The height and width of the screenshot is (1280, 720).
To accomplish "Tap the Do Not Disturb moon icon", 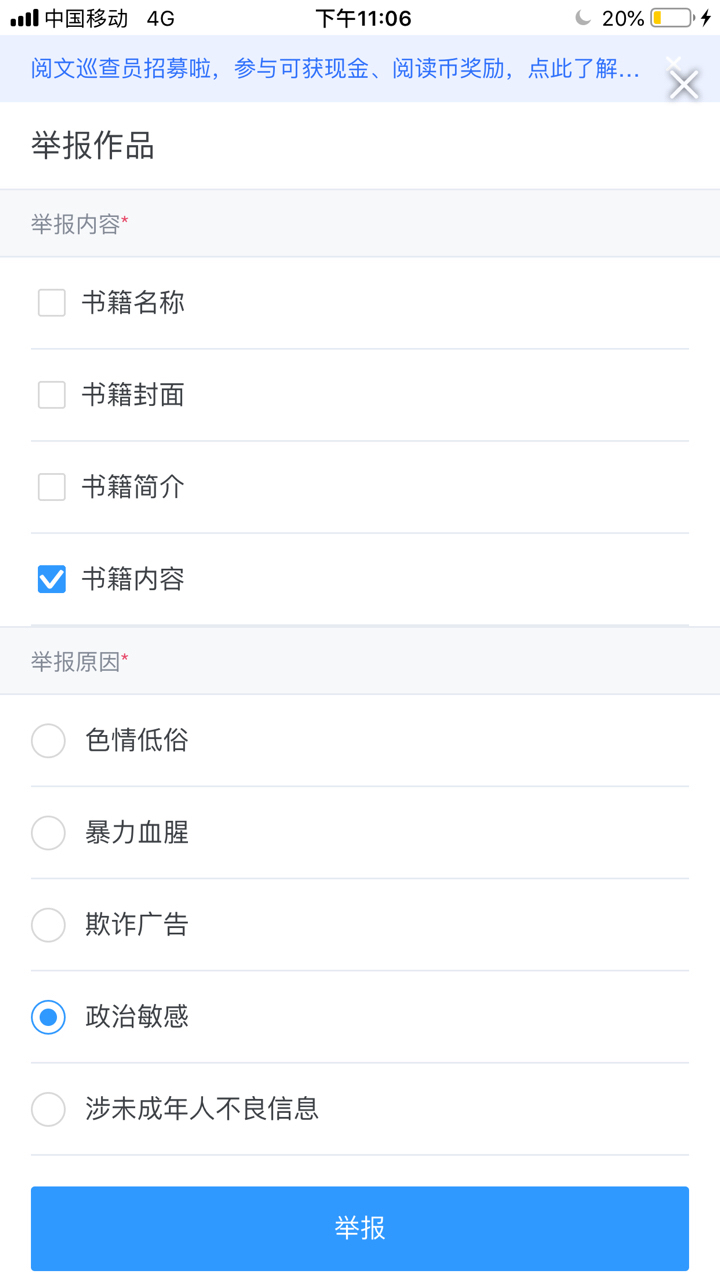I will (583, 18).
